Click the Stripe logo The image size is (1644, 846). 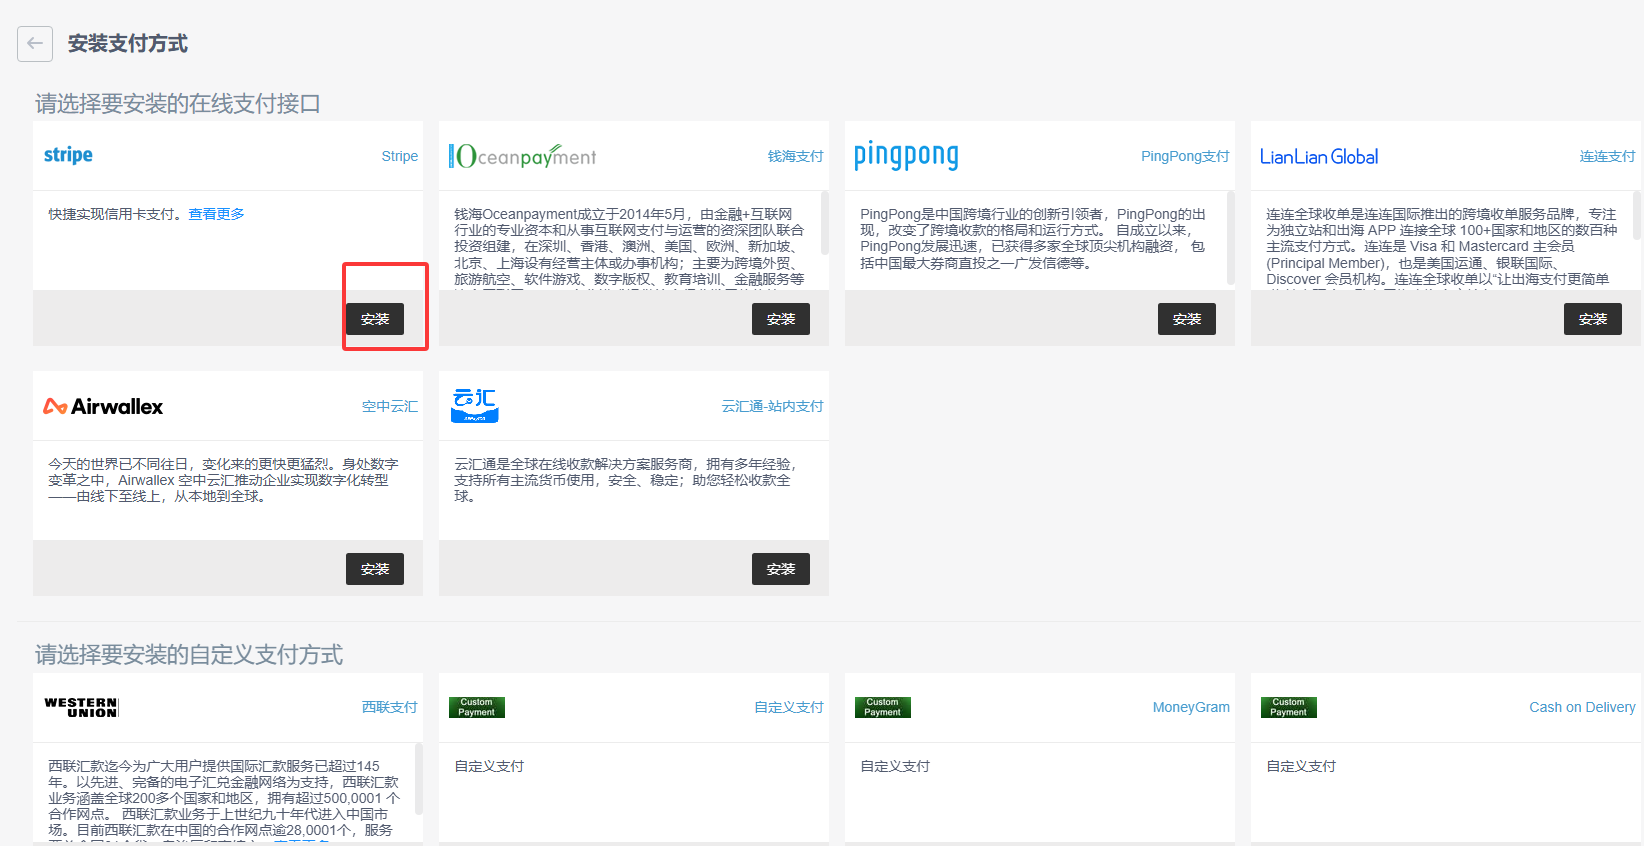click(x=68, y=155)
